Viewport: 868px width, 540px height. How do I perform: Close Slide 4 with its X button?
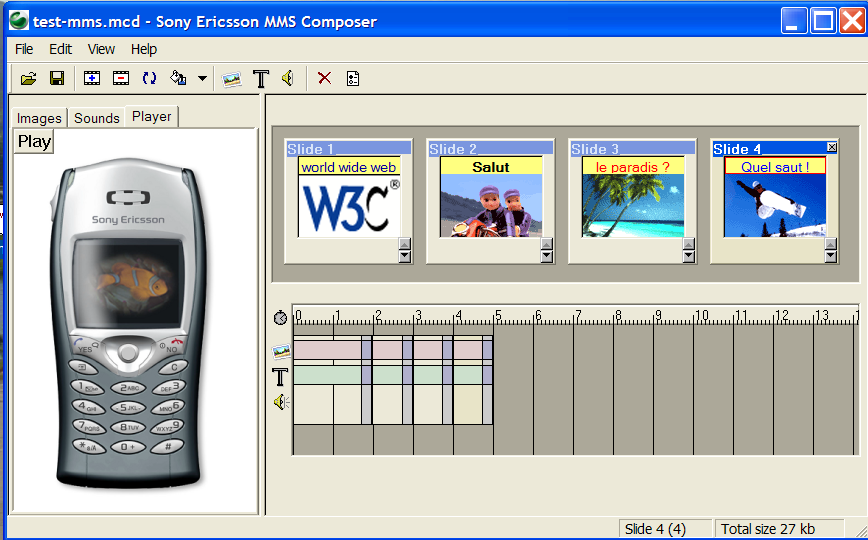pos(832,148)
